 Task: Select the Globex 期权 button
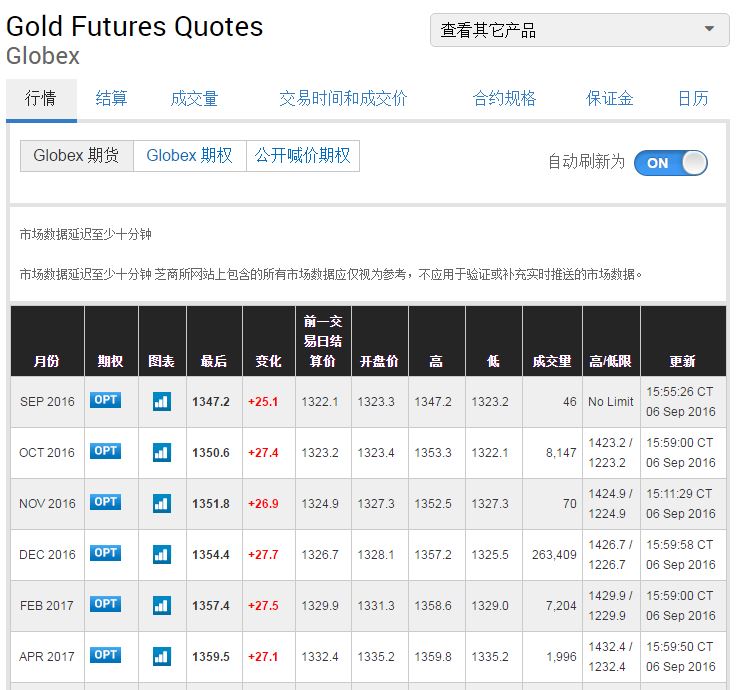click(x=189, y=156)
